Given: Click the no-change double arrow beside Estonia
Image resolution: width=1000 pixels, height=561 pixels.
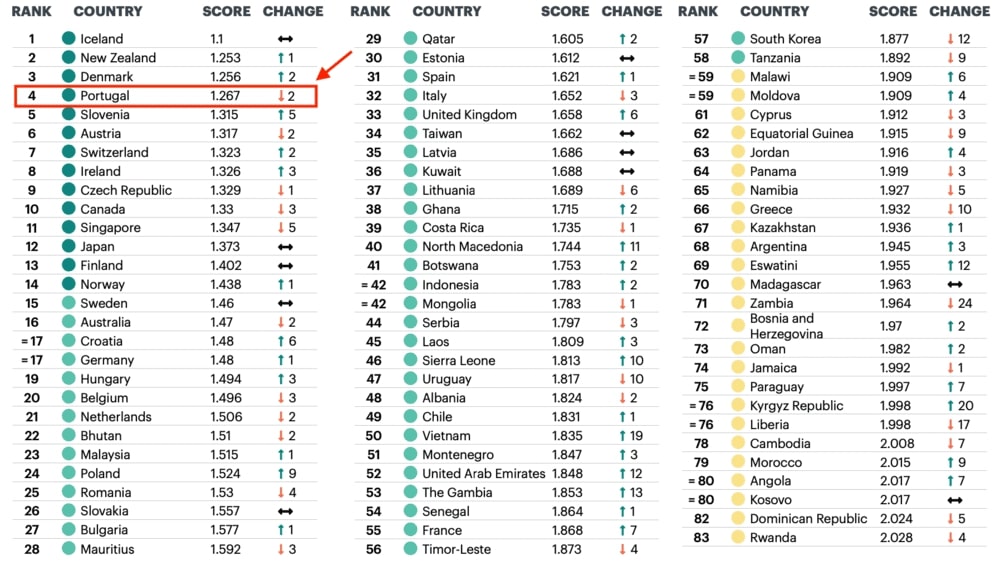Looking at the screenshot, I should [x=627, y=58].
